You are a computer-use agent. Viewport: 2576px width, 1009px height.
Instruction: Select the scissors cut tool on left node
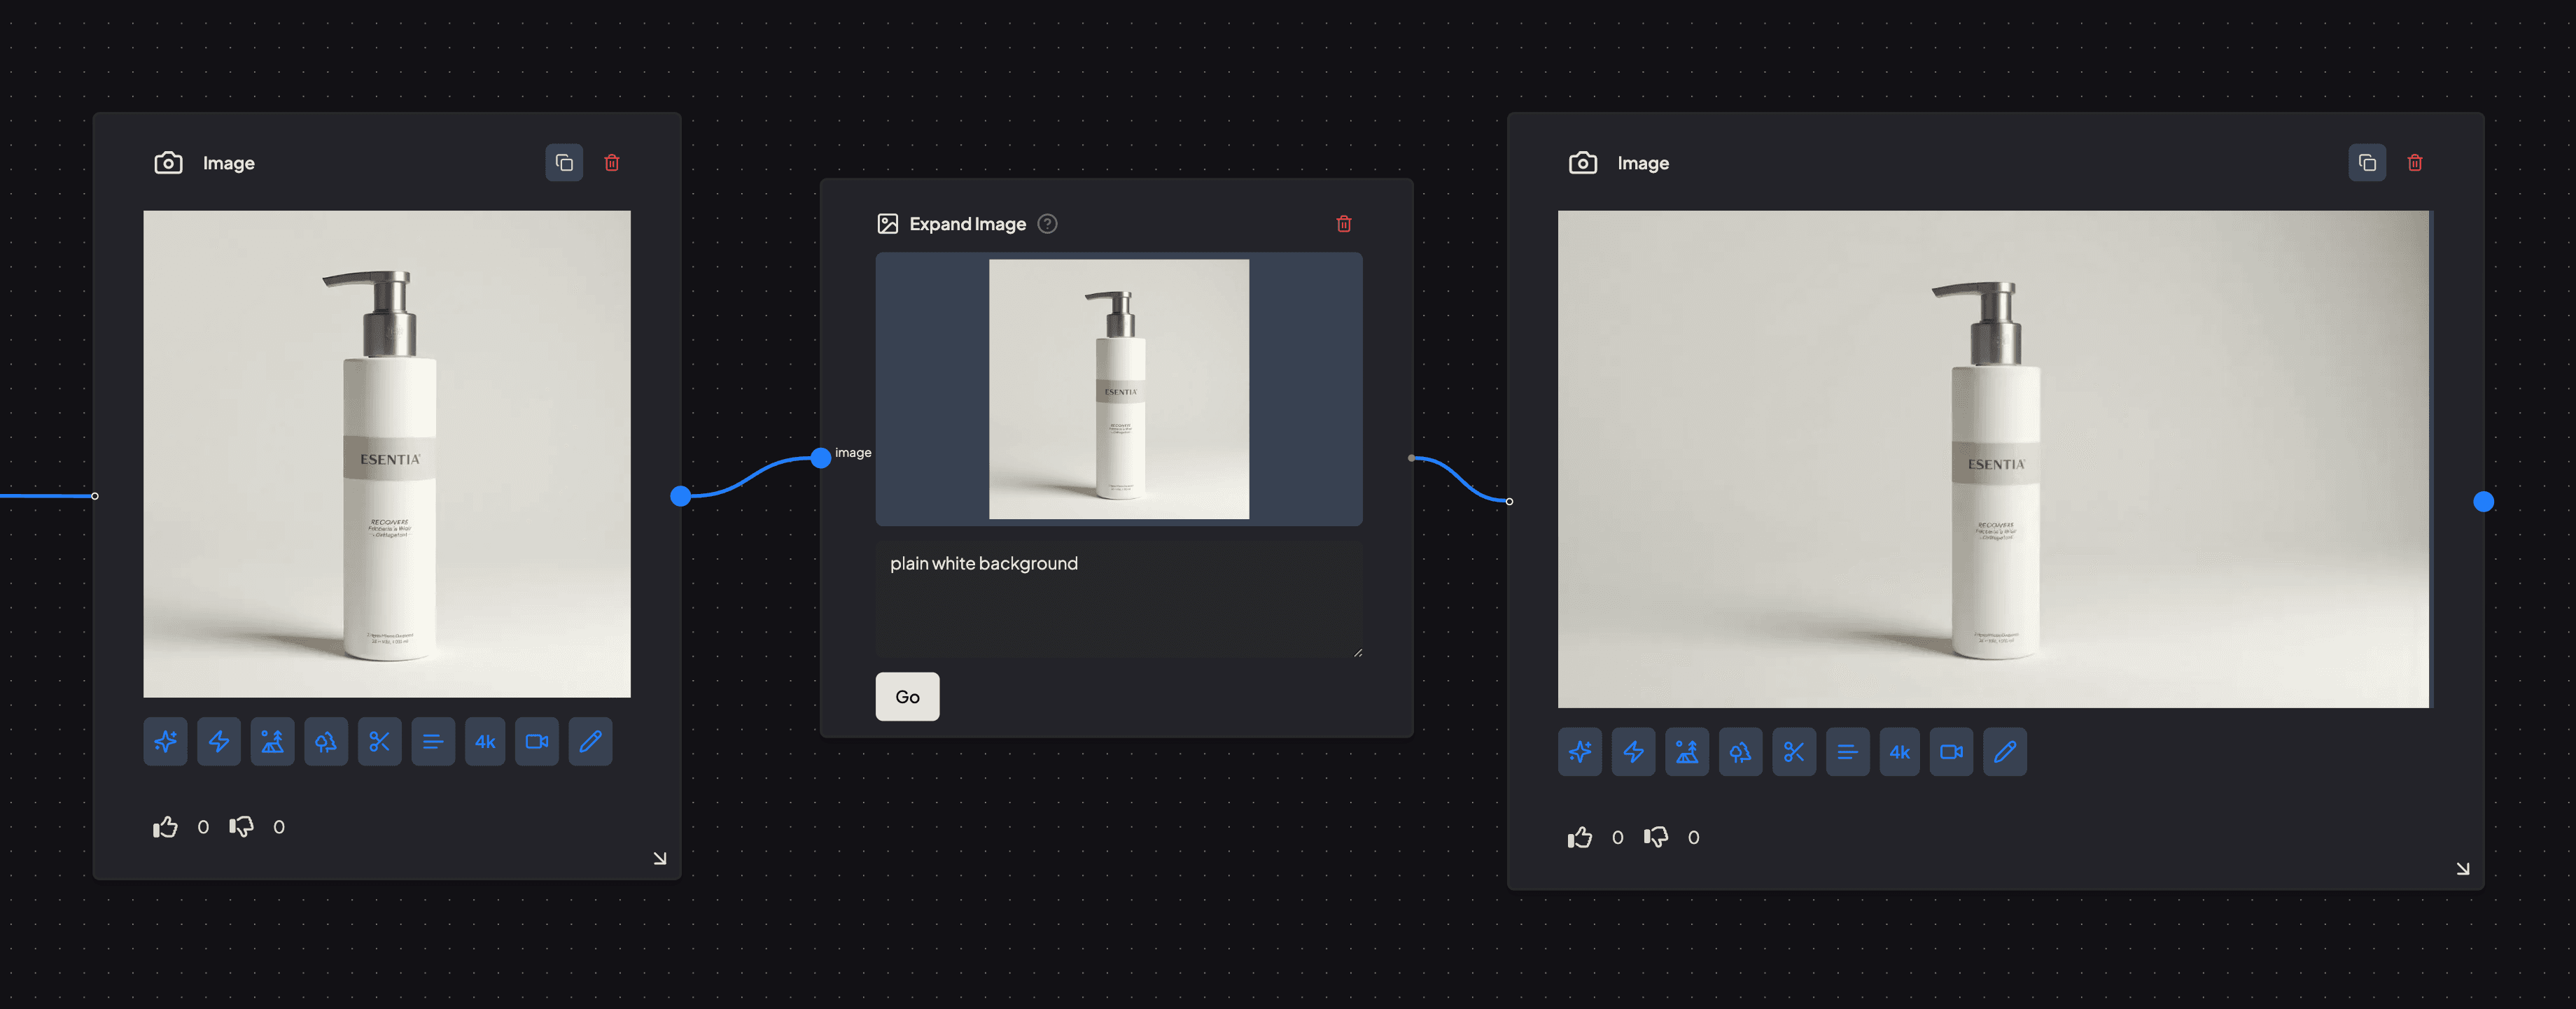[x=379, y=742]
